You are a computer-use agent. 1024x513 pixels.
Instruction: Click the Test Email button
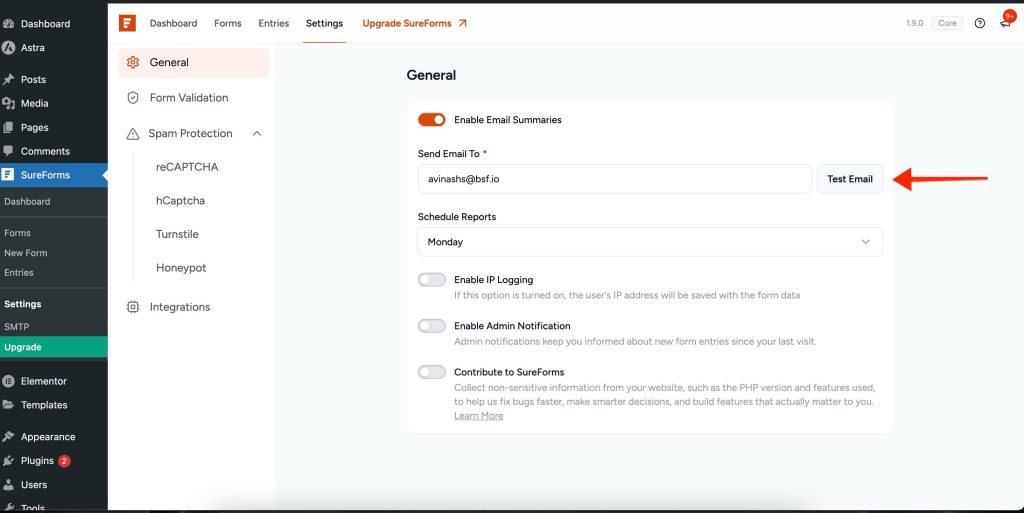coord(850,179)
